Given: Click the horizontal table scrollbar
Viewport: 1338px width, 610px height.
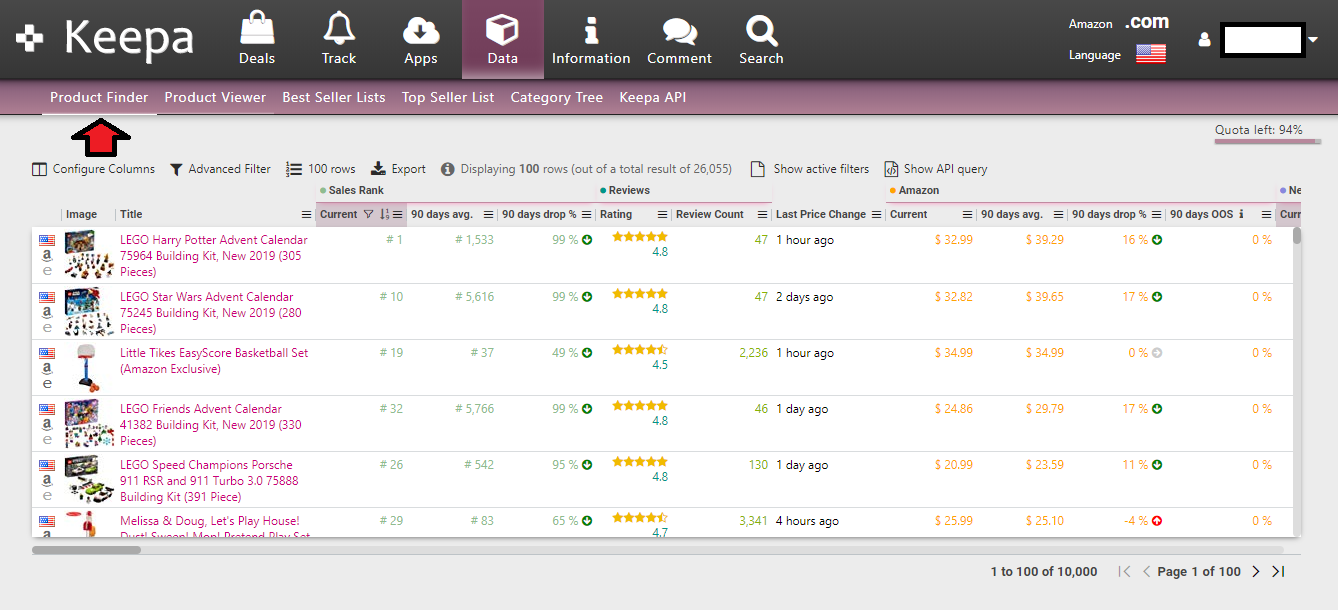Looking at the screenshot, I should pos(86,549).
